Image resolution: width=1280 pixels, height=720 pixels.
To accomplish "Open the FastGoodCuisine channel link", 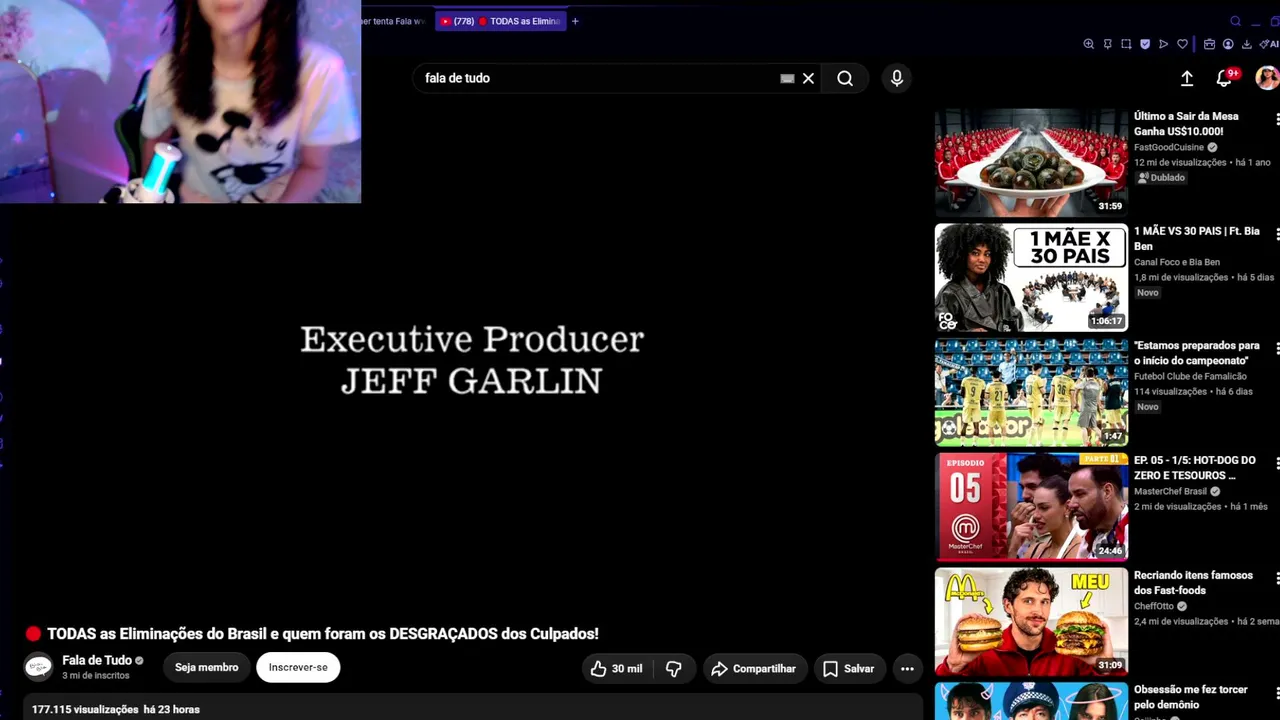I will click(1169, 147).
